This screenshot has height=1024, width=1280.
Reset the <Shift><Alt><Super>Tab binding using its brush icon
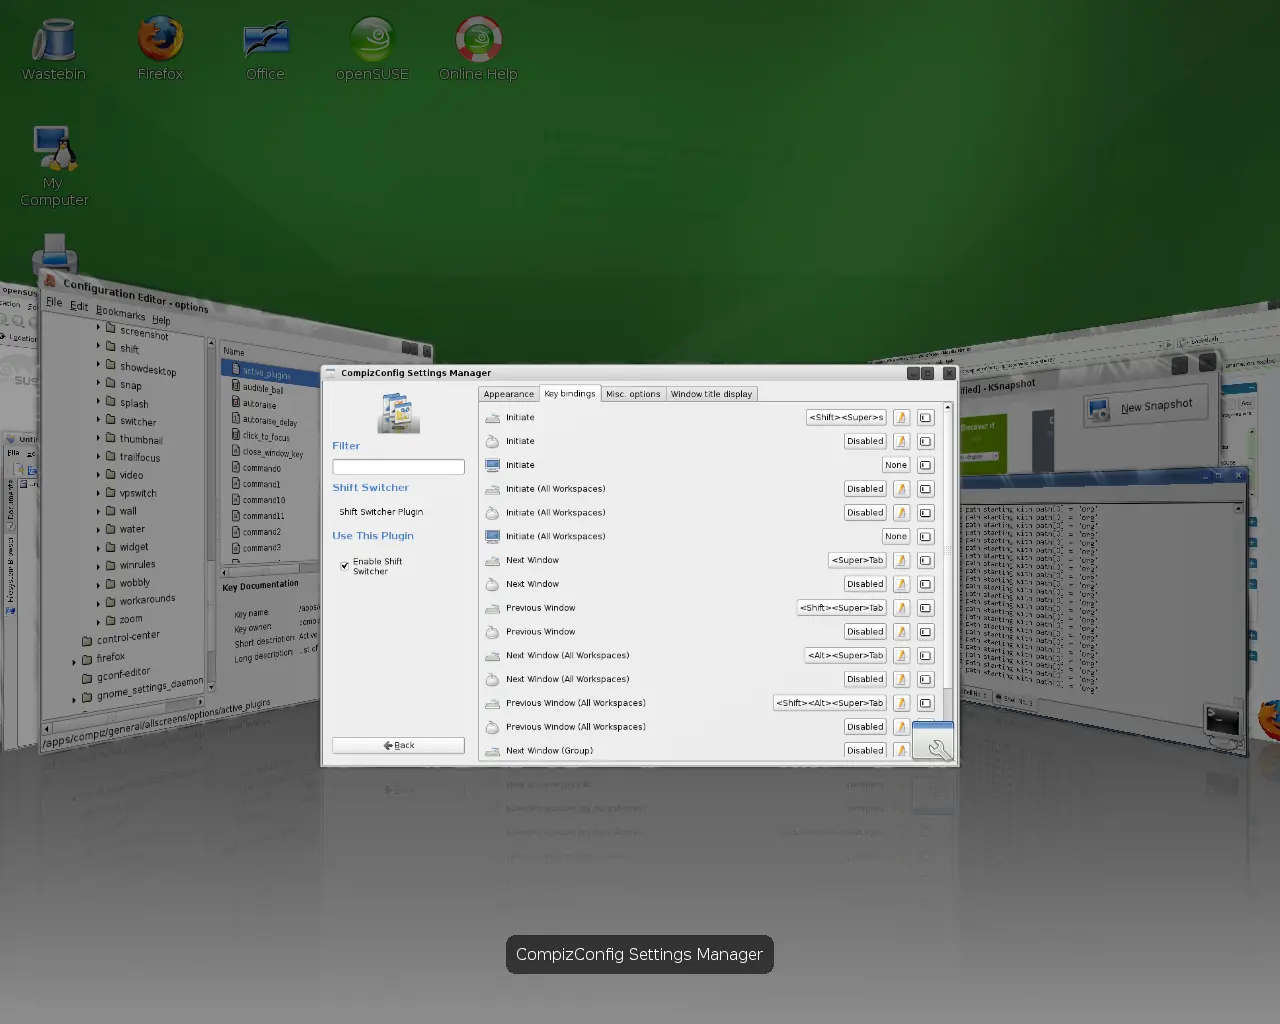point(901,703)
